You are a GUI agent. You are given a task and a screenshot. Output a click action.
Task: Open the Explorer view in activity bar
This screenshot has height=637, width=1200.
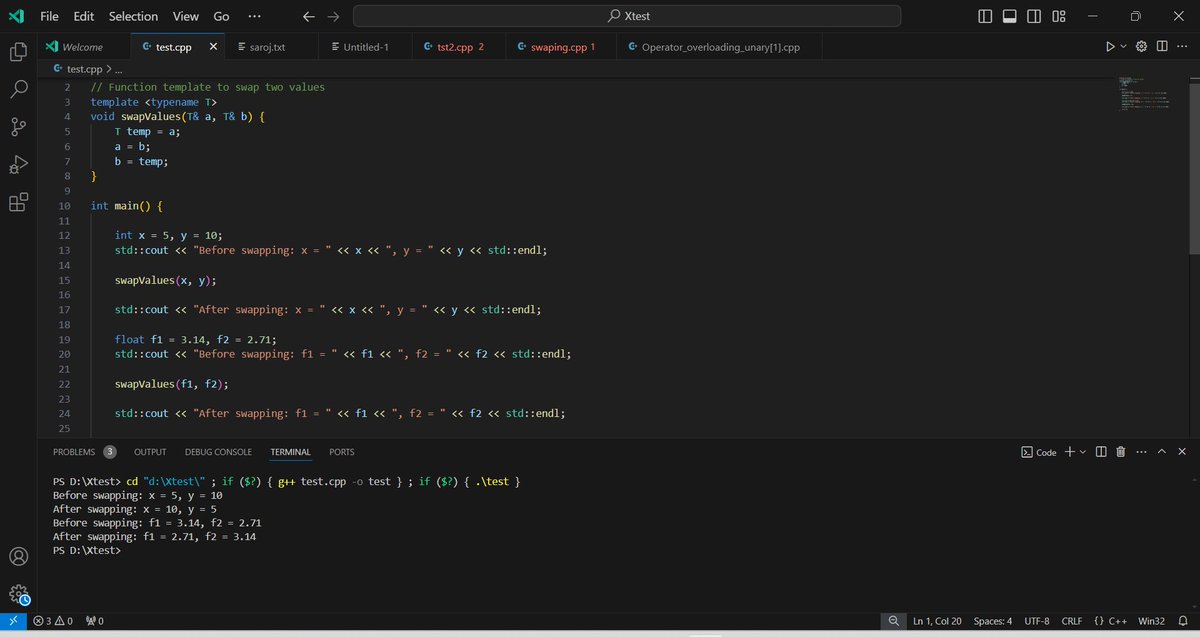tap(18, 52)
